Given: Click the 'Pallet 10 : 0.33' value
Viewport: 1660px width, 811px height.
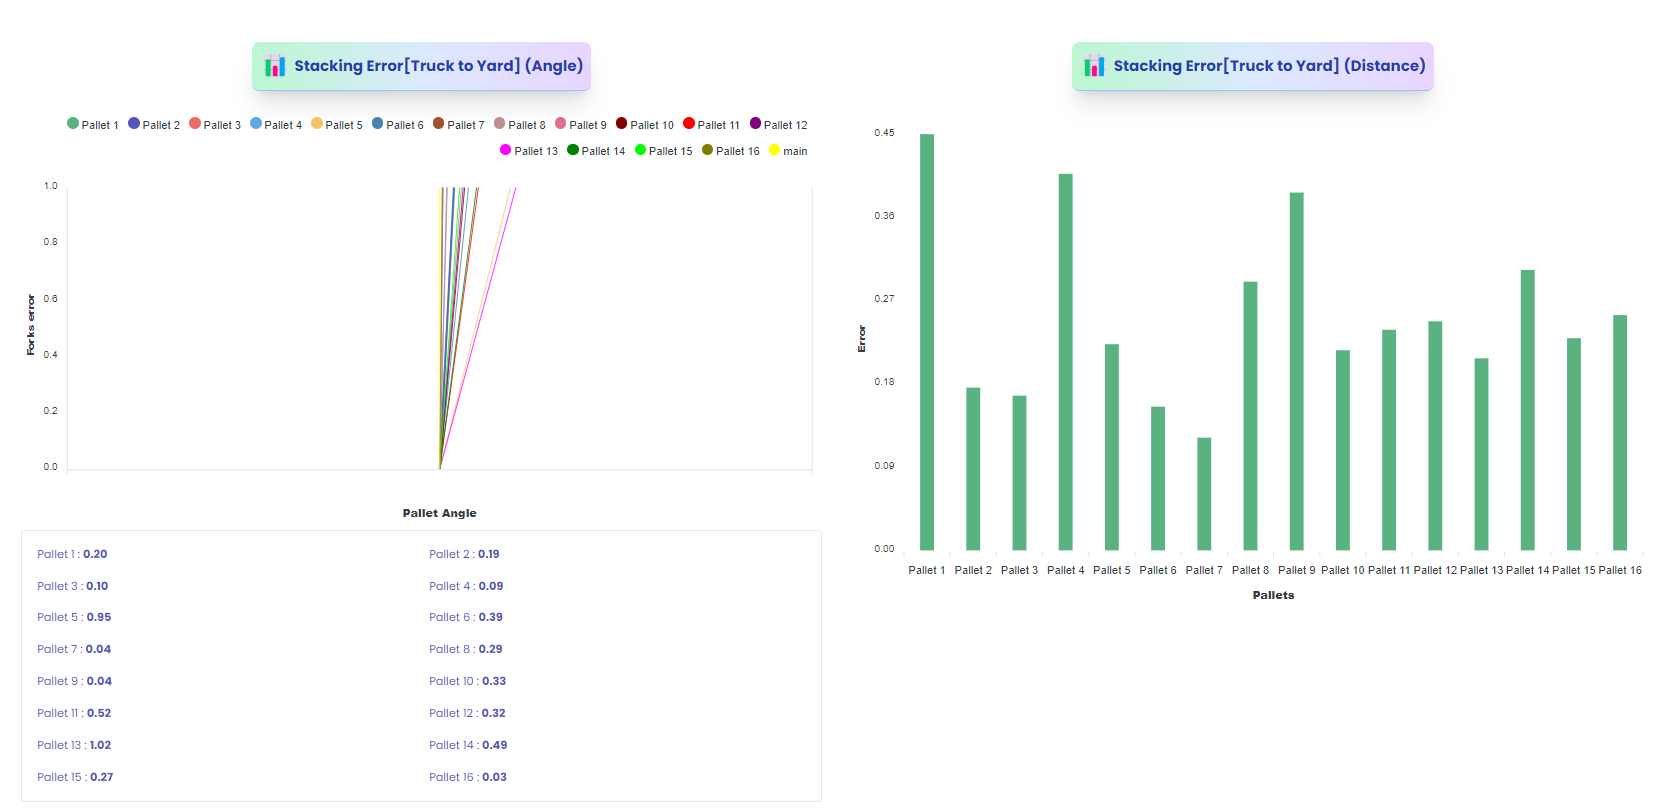Looking at the screenshot, I should [x=468, y=681].
